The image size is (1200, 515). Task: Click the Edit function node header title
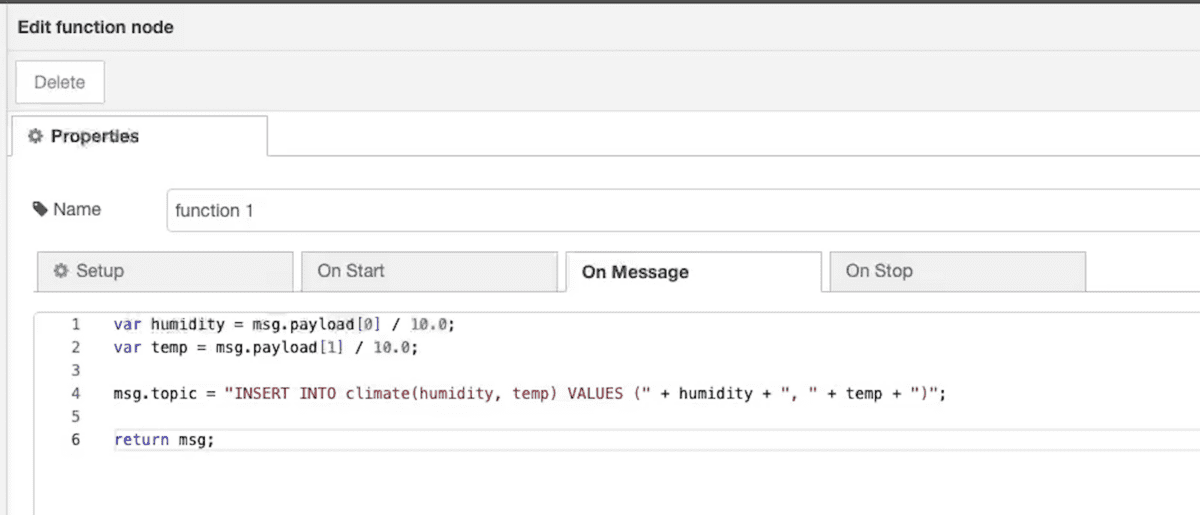[x=96, y=28]
